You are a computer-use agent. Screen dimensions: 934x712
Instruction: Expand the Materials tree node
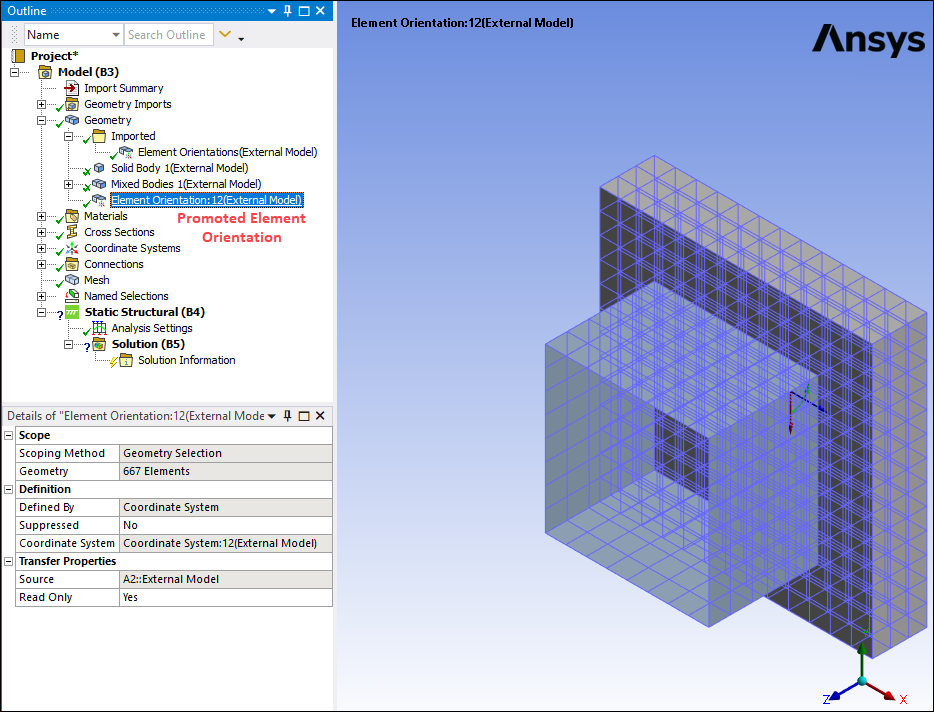click(x=41, y=215)
